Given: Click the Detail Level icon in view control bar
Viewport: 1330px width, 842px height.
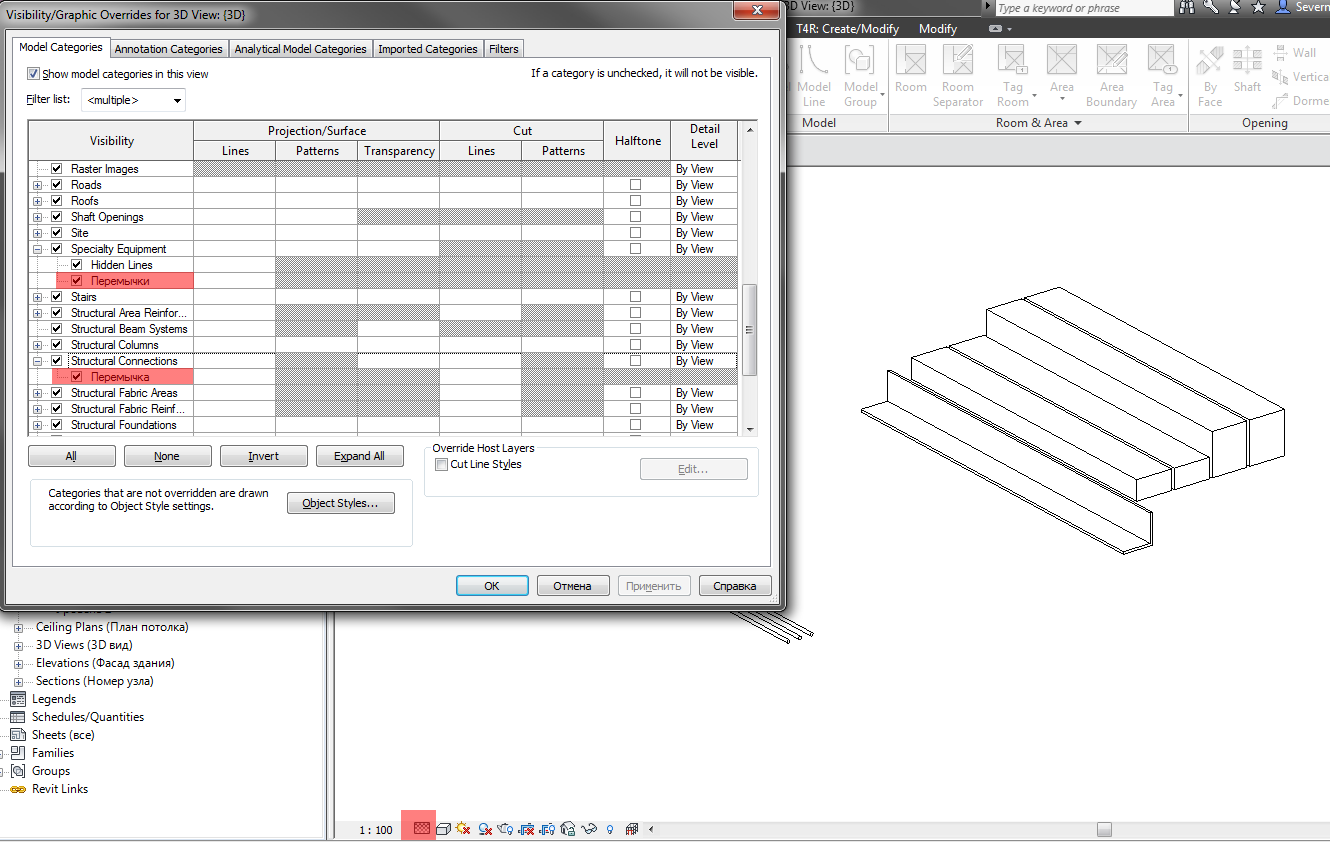Looking at the screenshot, I should coord(421,828).
